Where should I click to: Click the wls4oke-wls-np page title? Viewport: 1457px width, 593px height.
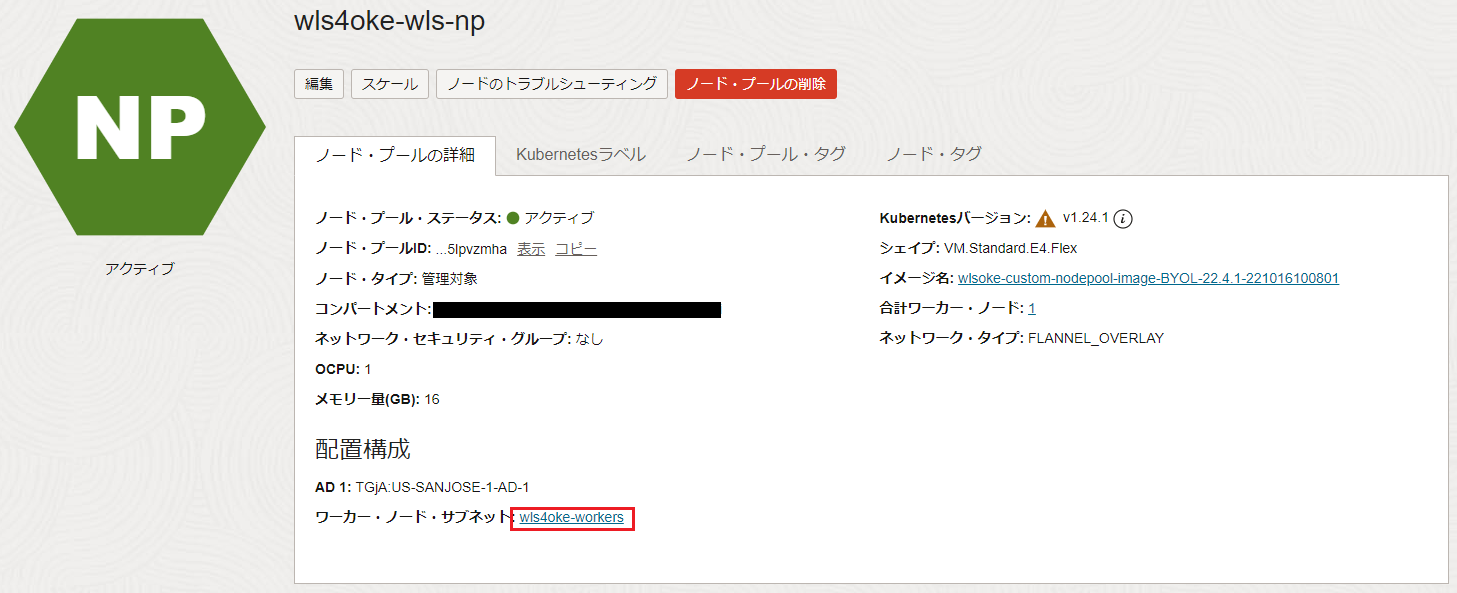pyautogui.click(x=390, y=22)
